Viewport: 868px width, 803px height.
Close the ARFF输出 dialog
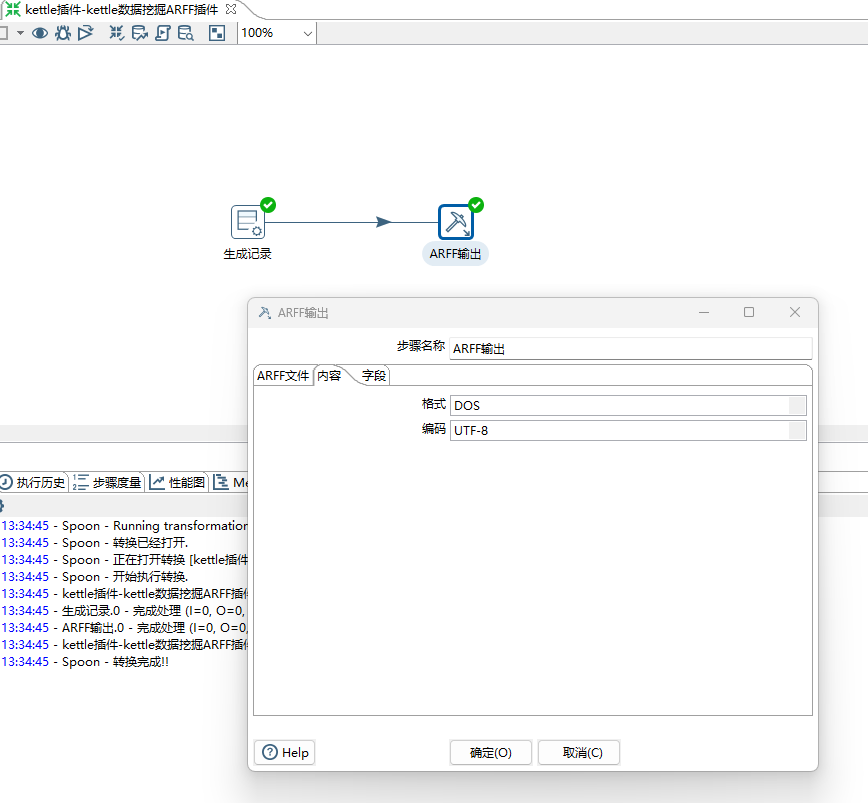795,313
